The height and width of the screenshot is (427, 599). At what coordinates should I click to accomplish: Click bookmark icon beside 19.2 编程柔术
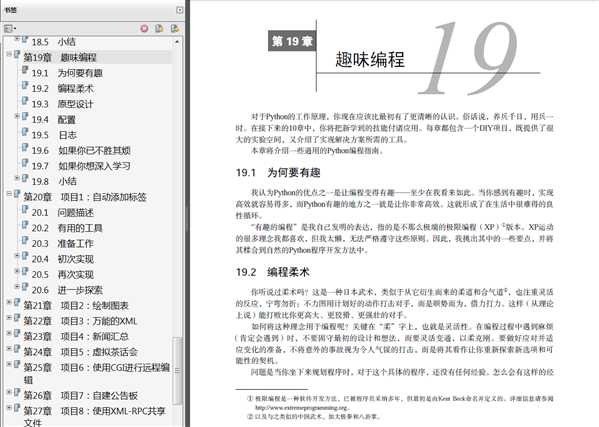(x=25, y=86)
